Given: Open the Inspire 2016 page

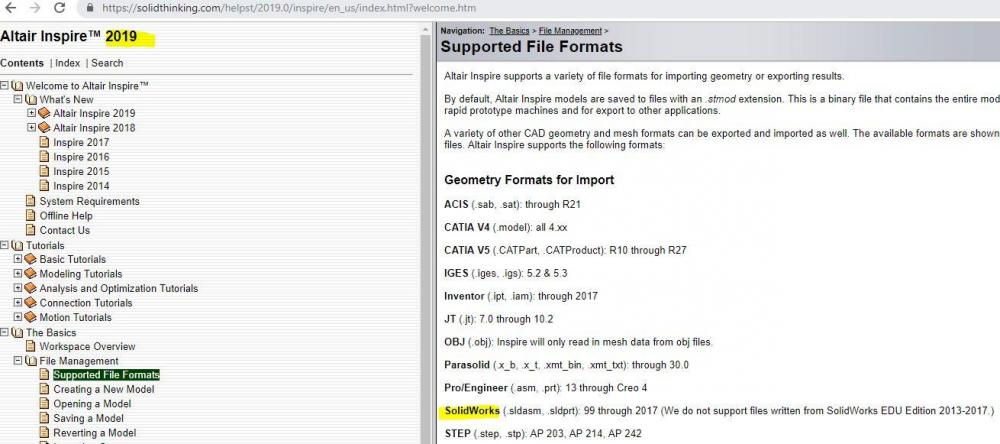Looking at the screenshot, I should 81,157.
